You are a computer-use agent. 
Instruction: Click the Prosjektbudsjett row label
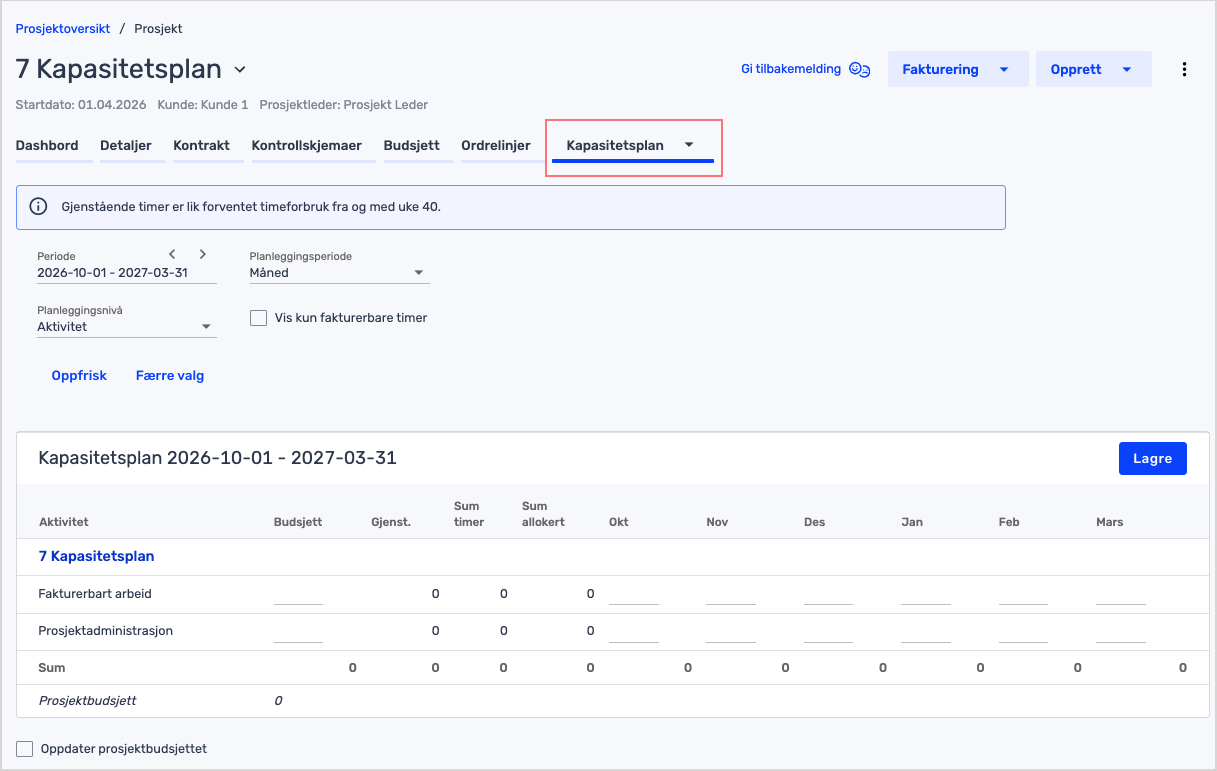pyautogui.click(x=87, y=701)
